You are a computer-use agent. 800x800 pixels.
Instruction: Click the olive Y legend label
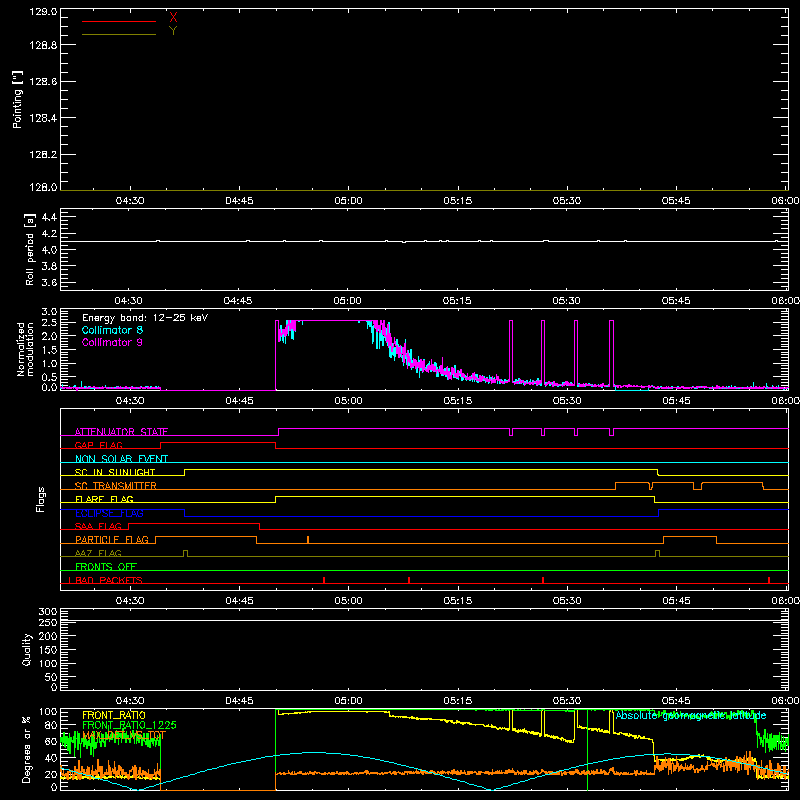click(x=173, y=31)
